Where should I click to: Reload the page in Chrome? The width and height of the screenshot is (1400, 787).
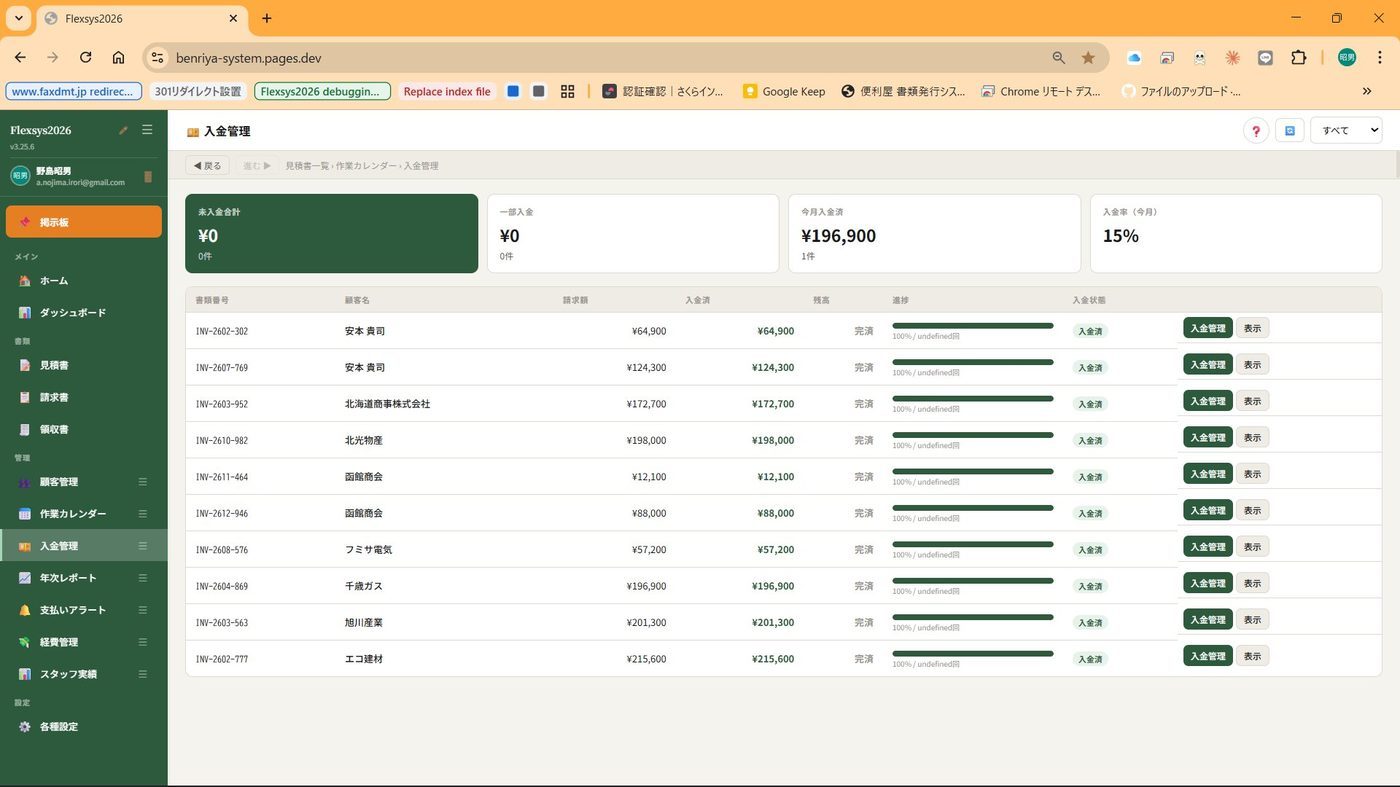click(x=86, y=58)
